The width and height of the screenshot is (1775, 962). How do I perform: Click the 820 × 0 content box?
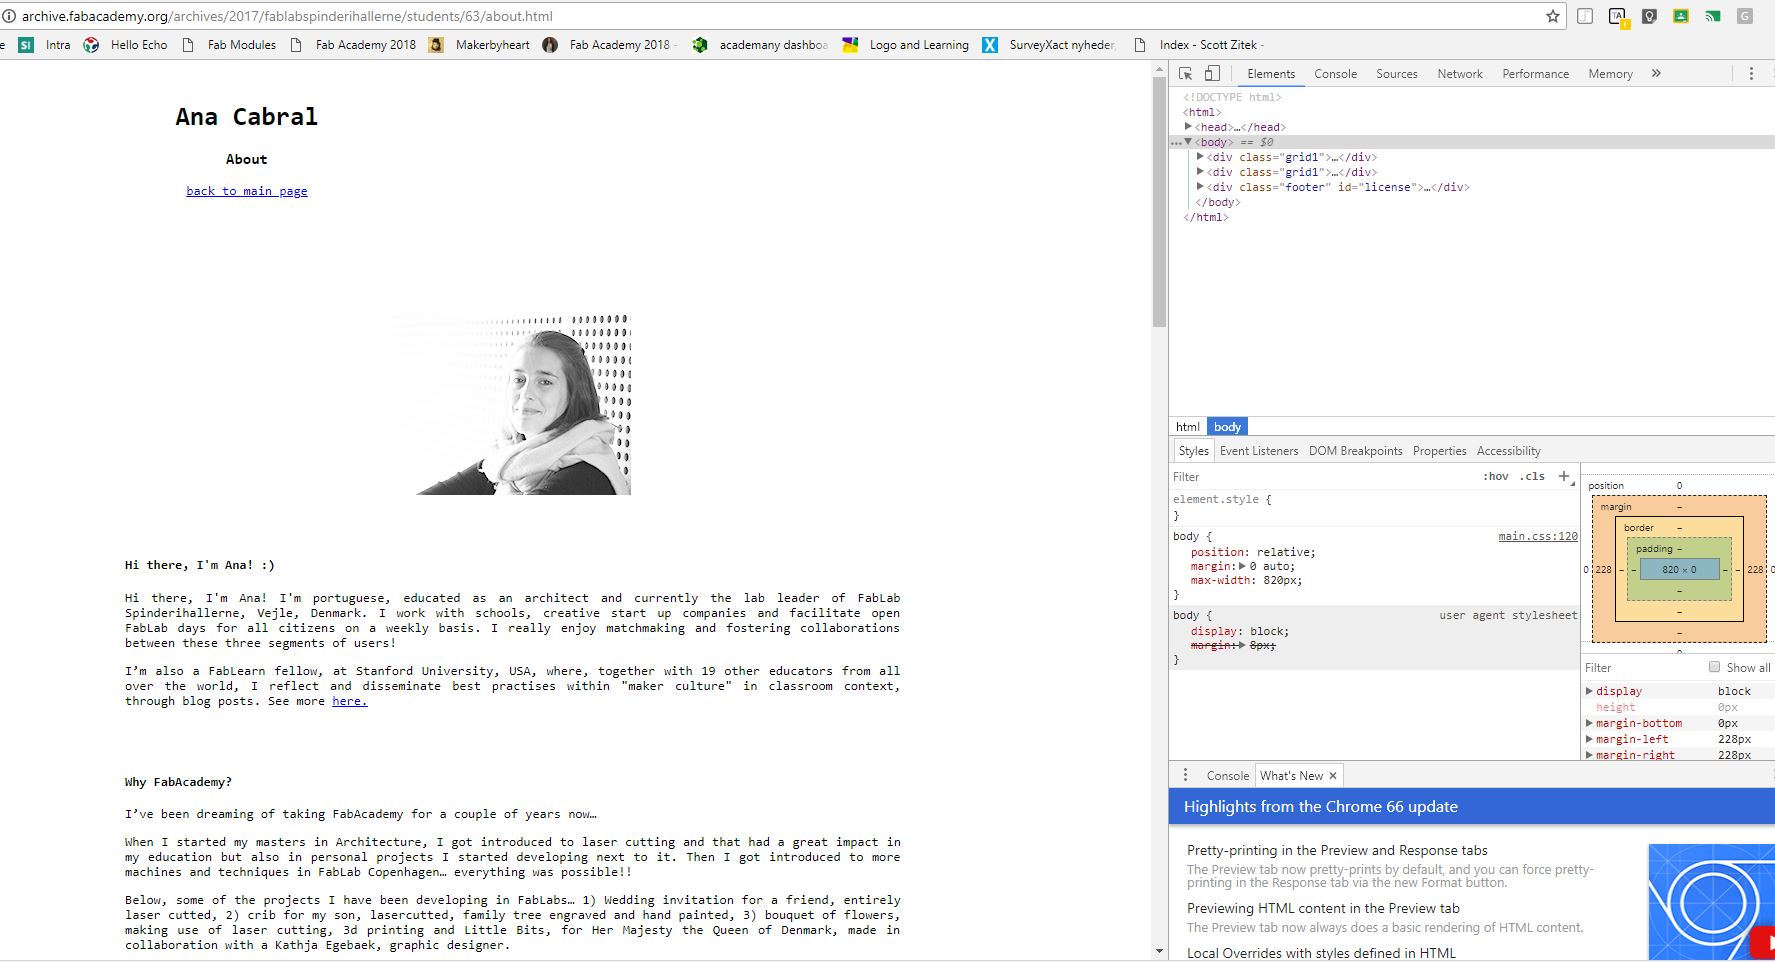tap(1679, 569)
